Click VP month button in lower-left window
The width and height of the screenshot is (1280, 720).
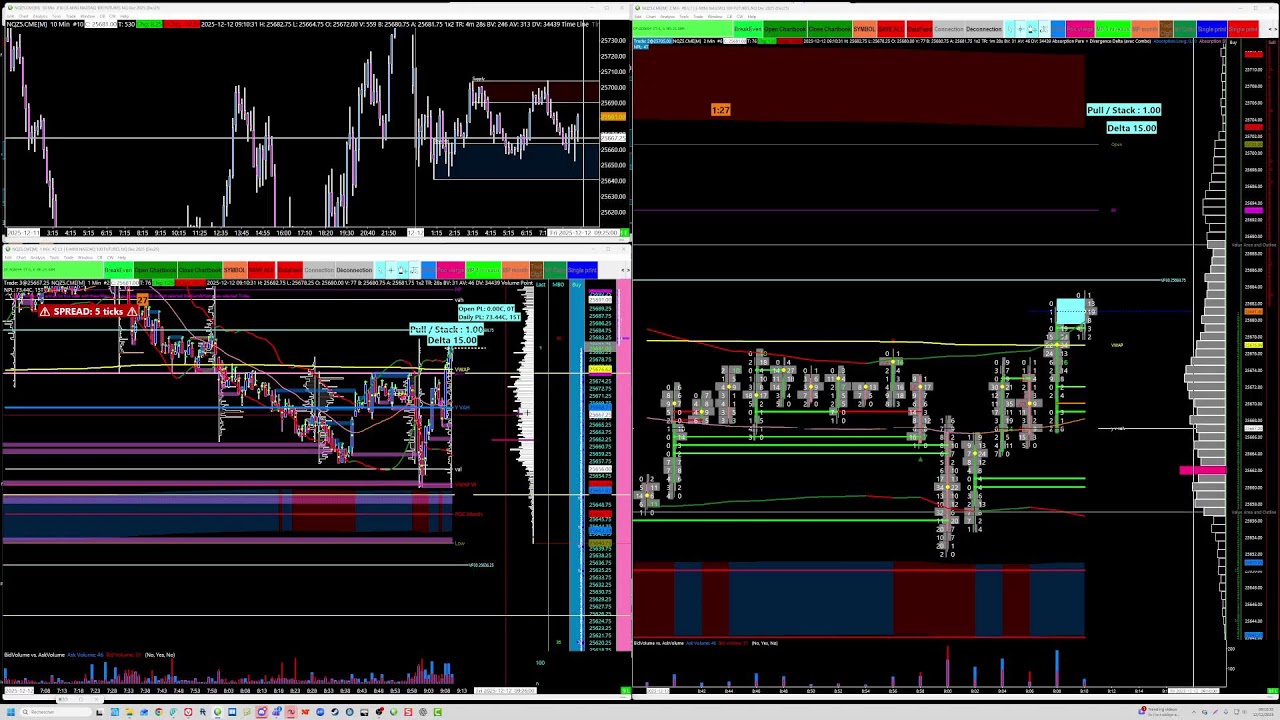click(515, 270)
